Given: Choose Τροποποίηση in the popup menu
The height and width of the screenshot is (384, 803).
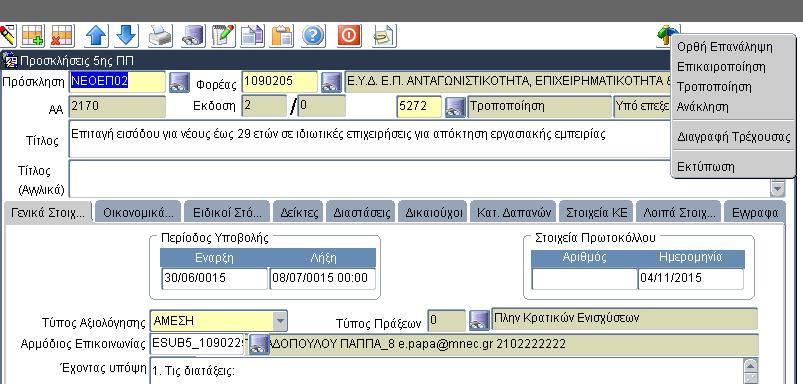Looking at the screenshot, I should point(714,87).
